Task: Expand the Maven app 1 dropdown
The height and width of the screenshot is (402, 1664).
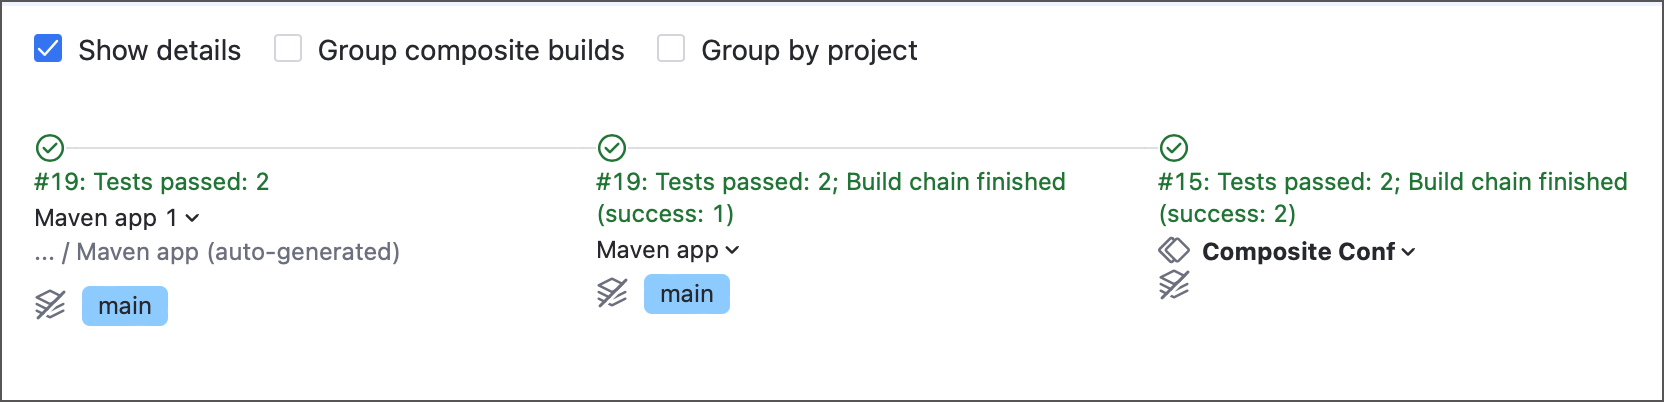Action: click(193, 218)
